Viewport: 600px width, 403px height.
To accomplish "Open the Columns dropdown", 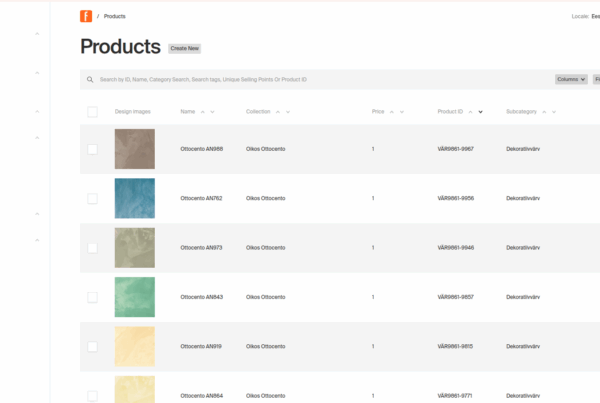I will [x=571, y=79].
